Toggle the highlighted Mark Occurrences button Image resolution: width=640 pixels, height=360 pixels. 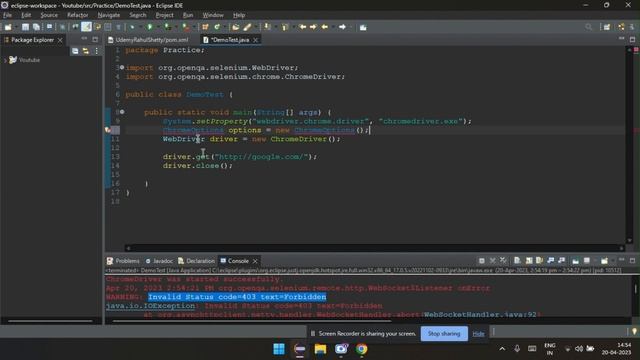[86, 27]
